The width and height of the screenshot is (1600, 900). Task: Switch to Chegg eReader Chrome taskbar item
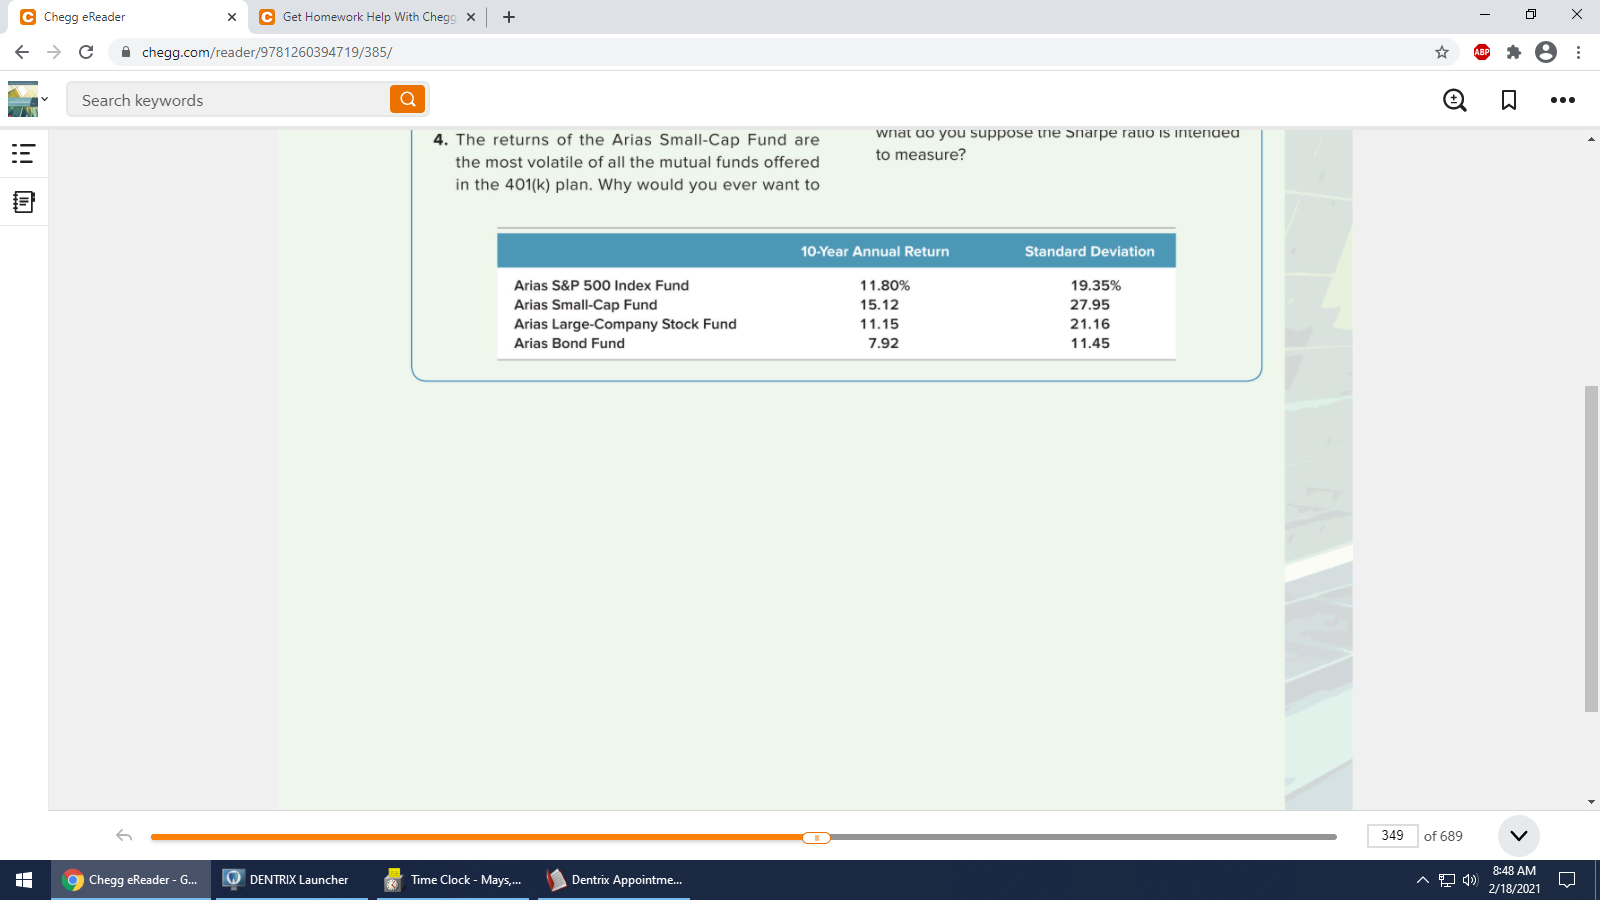(131, 880)
